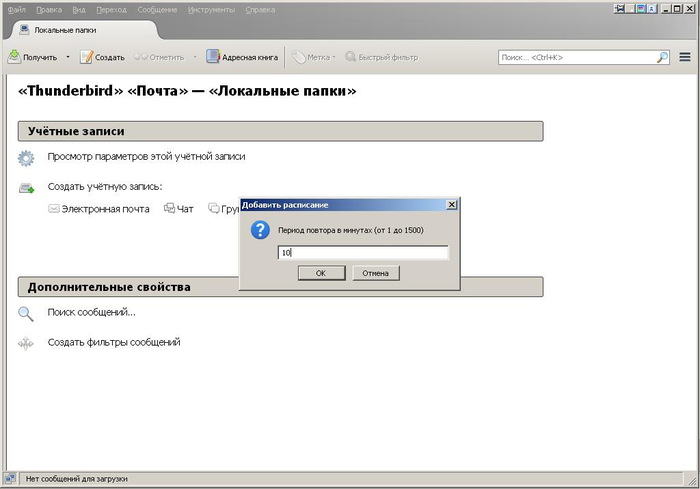Open Просмотр параметров этой учётной записи
Viewport: 700px width, 489px height.
[x=146, y=157]
